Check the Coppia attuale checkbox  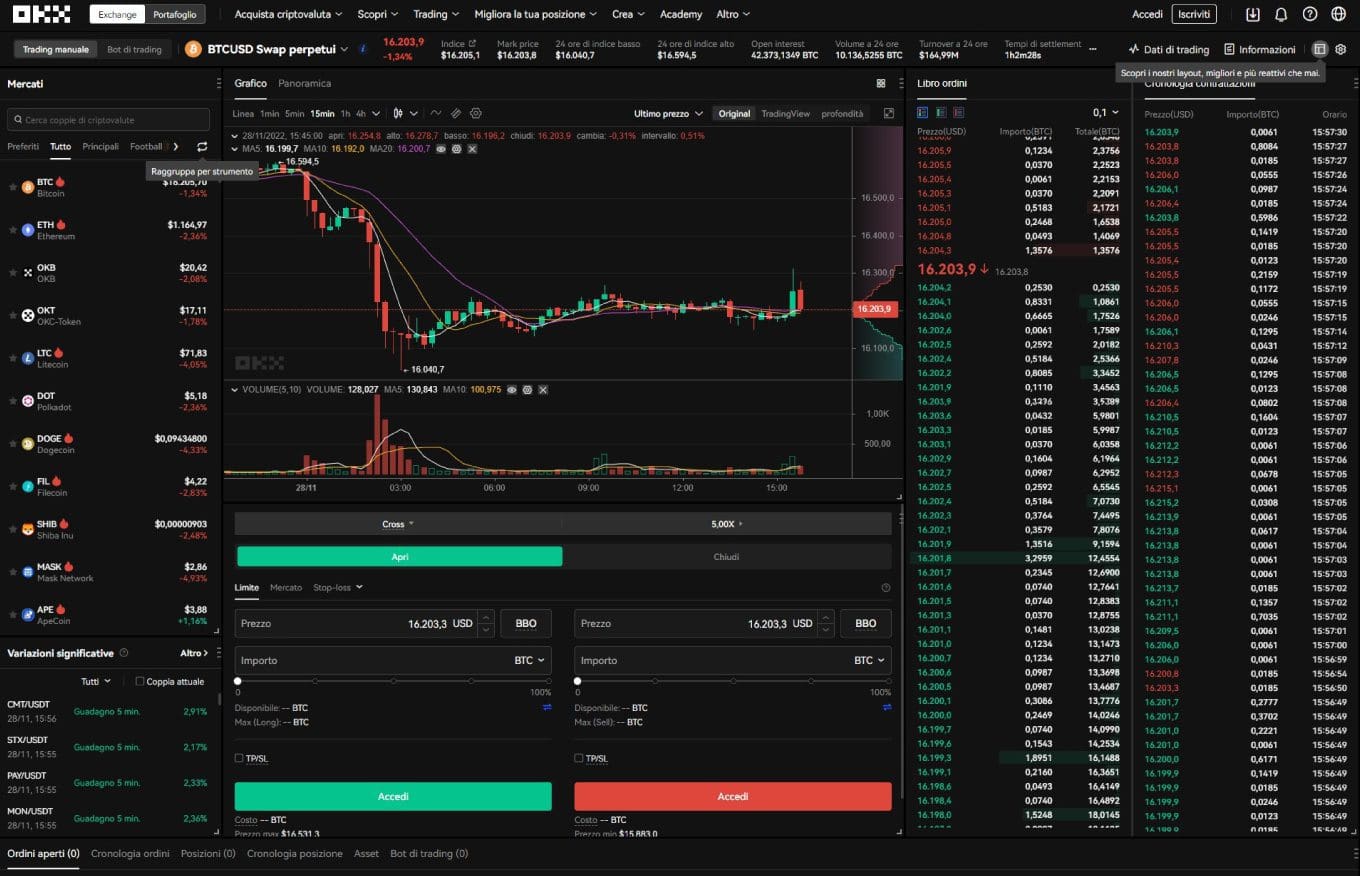(x=140, y=681)
